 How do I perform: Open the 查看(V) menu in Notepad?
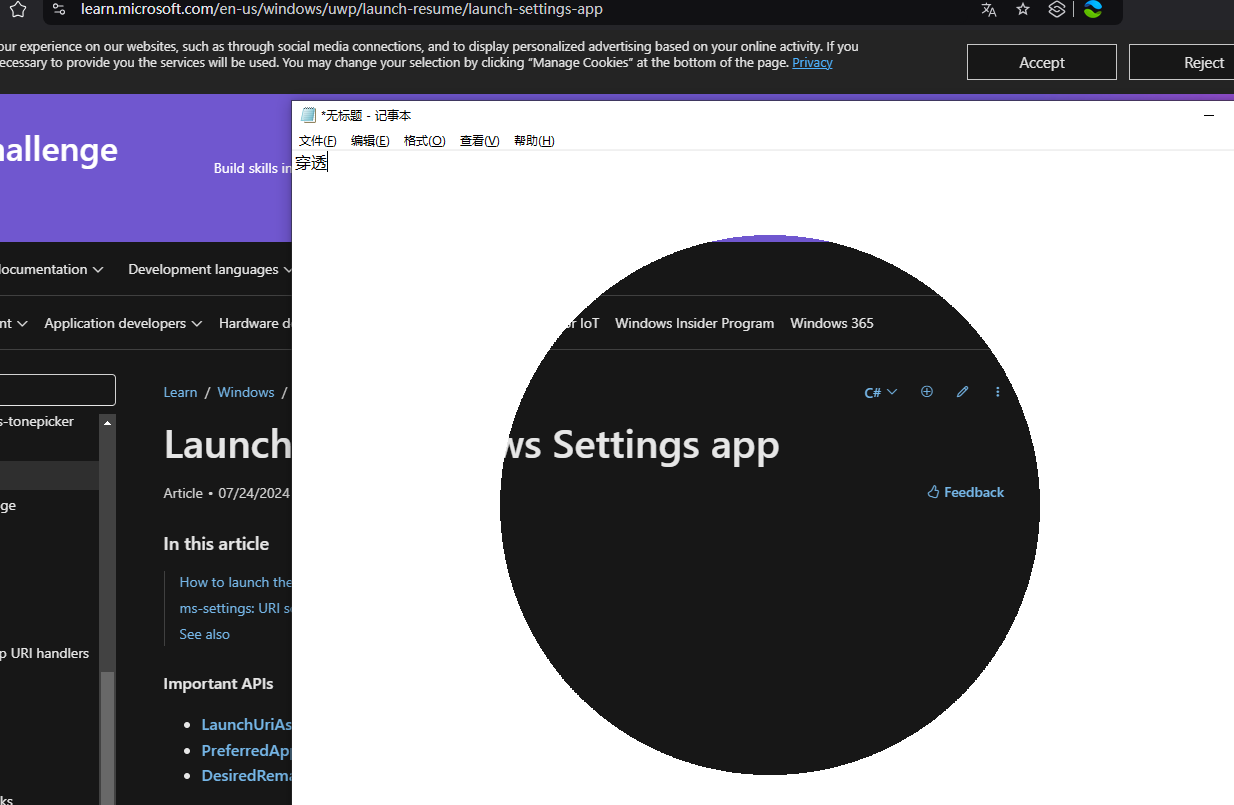479,141
